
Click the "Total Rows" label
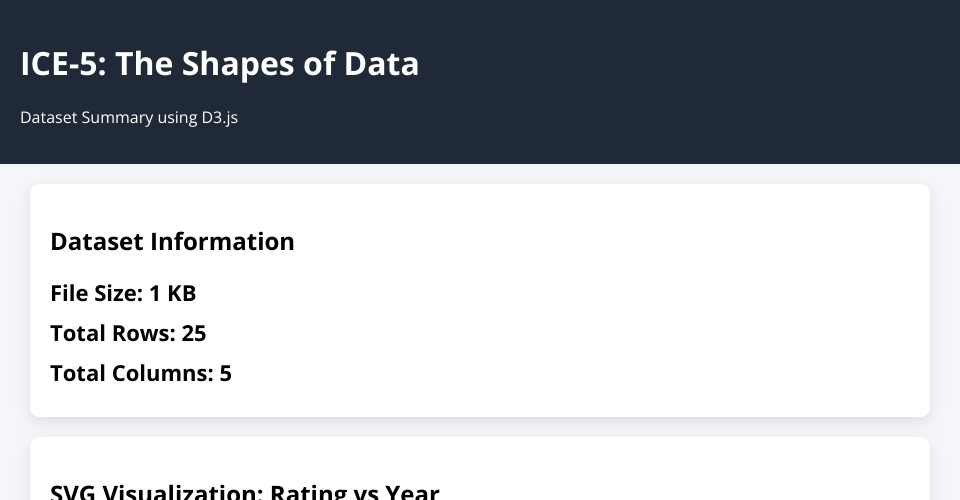coord(112,333)
